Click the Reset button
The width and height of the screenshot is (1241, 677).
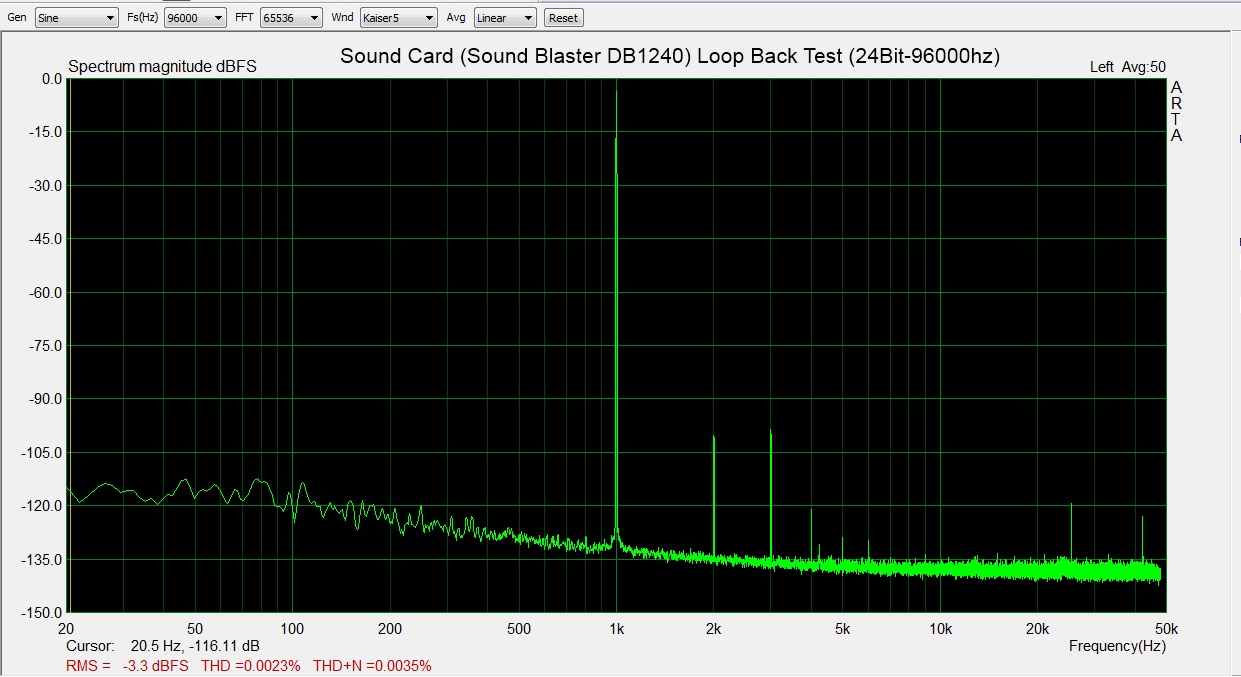point(563,18)
